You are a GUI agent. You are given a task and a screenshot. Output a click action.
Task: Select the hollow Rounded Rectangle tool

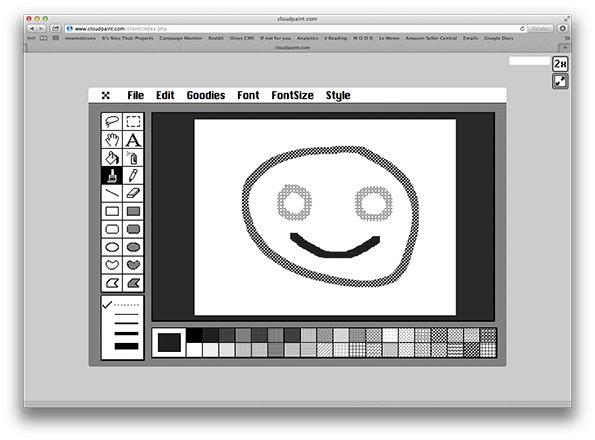coord(112,229)
